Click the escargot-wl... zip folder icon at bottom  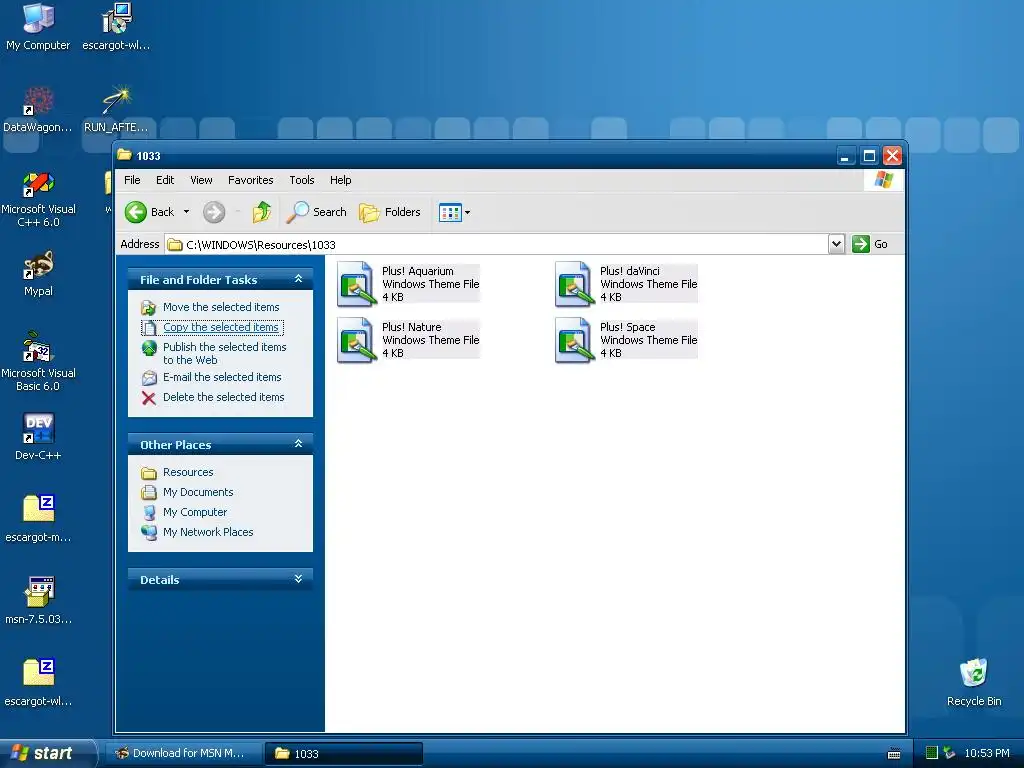38,682
